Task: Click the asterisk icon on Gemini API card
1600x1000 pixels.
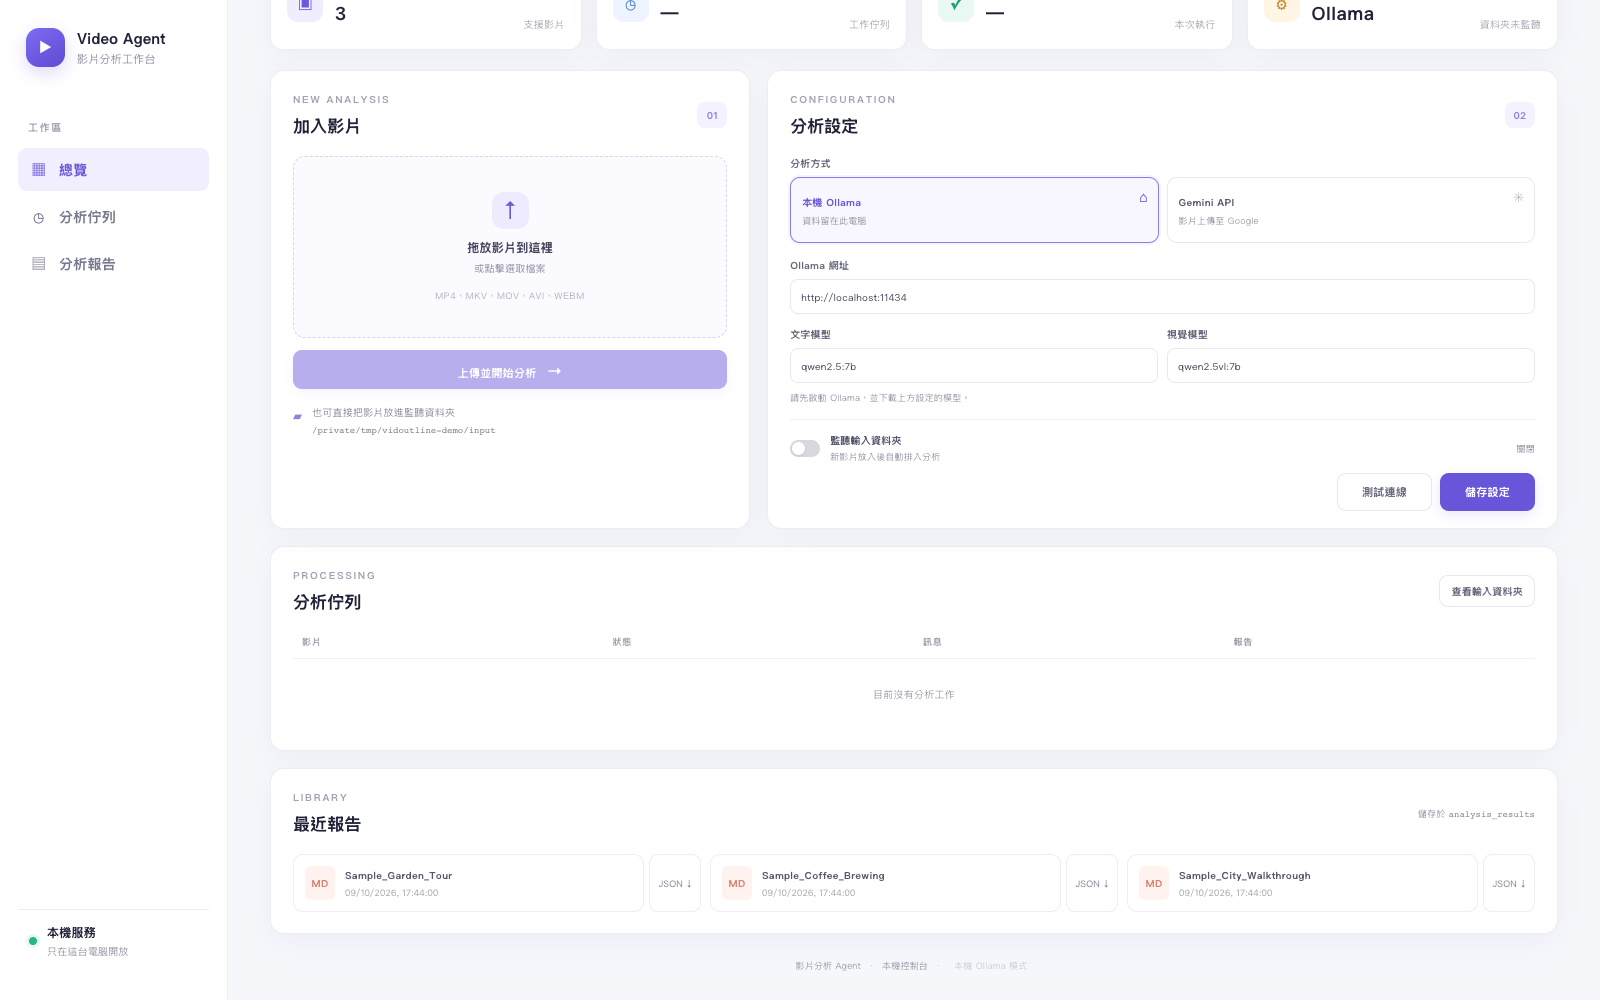Action: (1518, 197)
